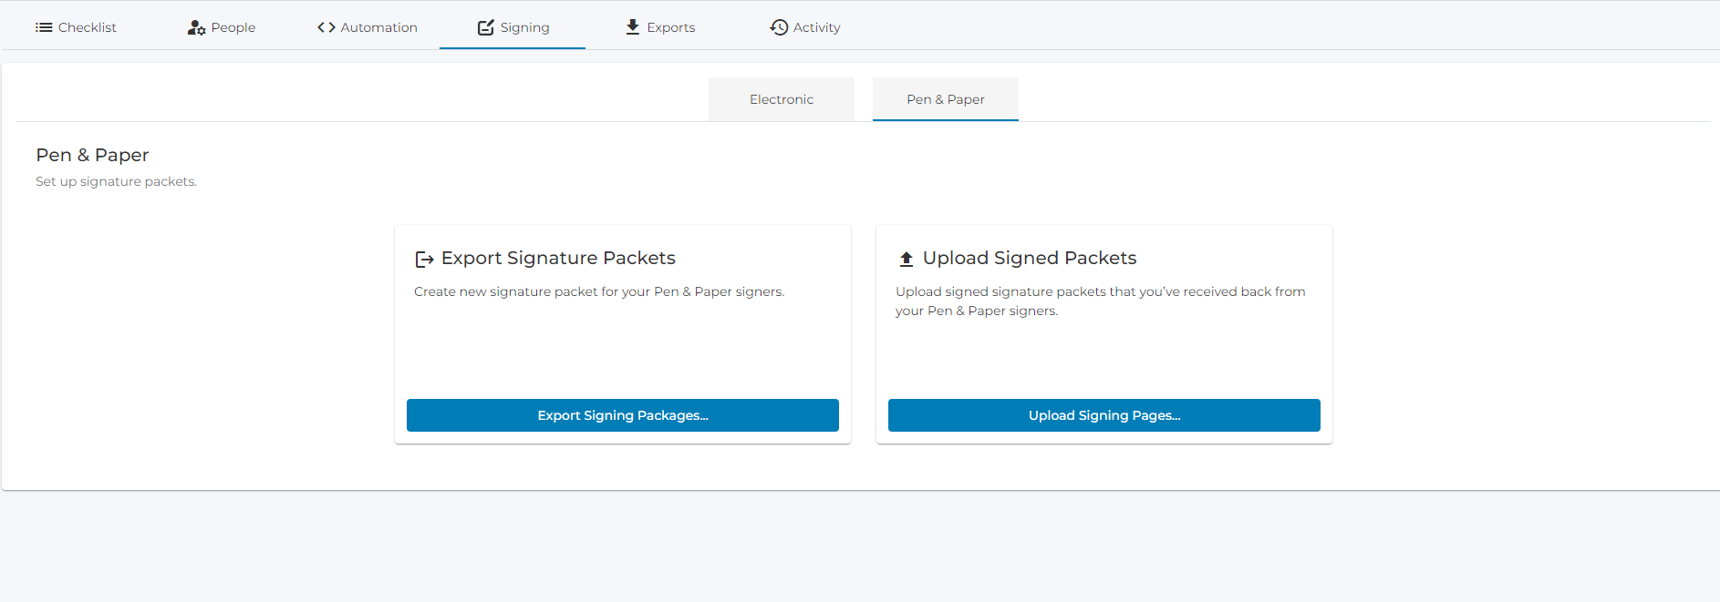The image size is (1720, 602).
Task: Open Activity using the clock history icon
Action: pyautogui.click(x=778, y=27)
